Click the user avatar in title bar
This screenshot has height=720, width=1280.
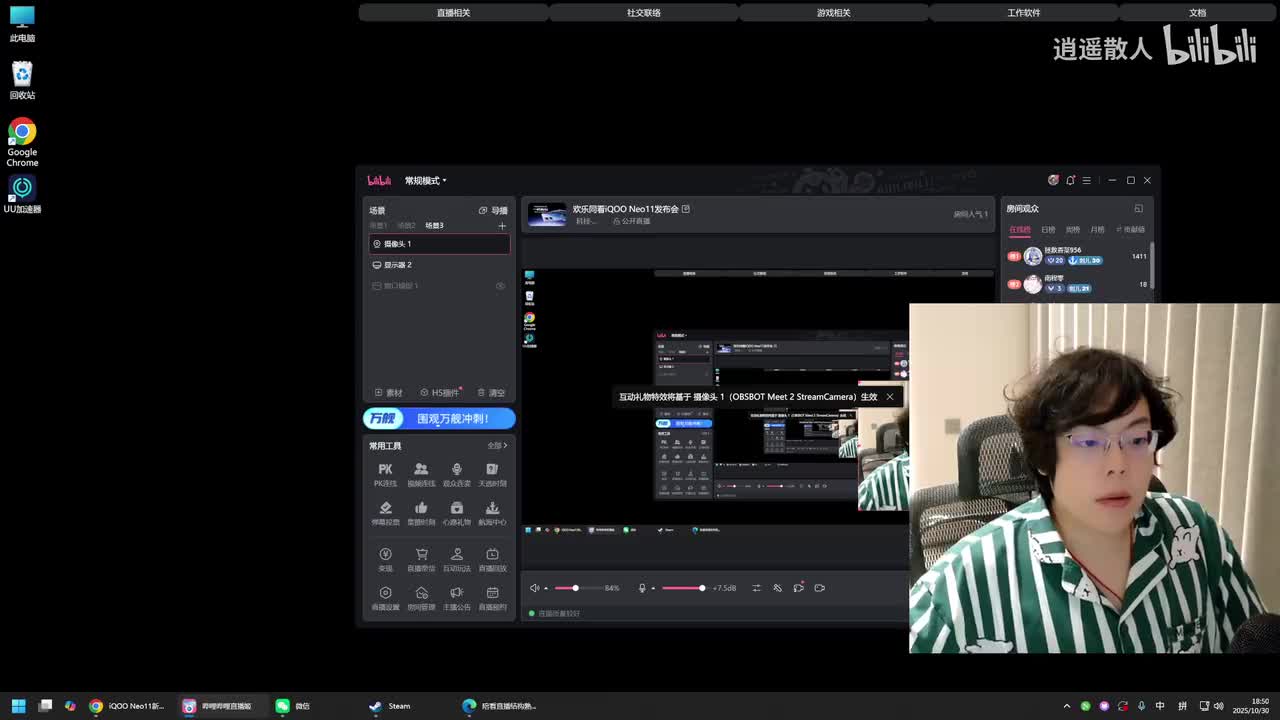tap(1053, 180)
